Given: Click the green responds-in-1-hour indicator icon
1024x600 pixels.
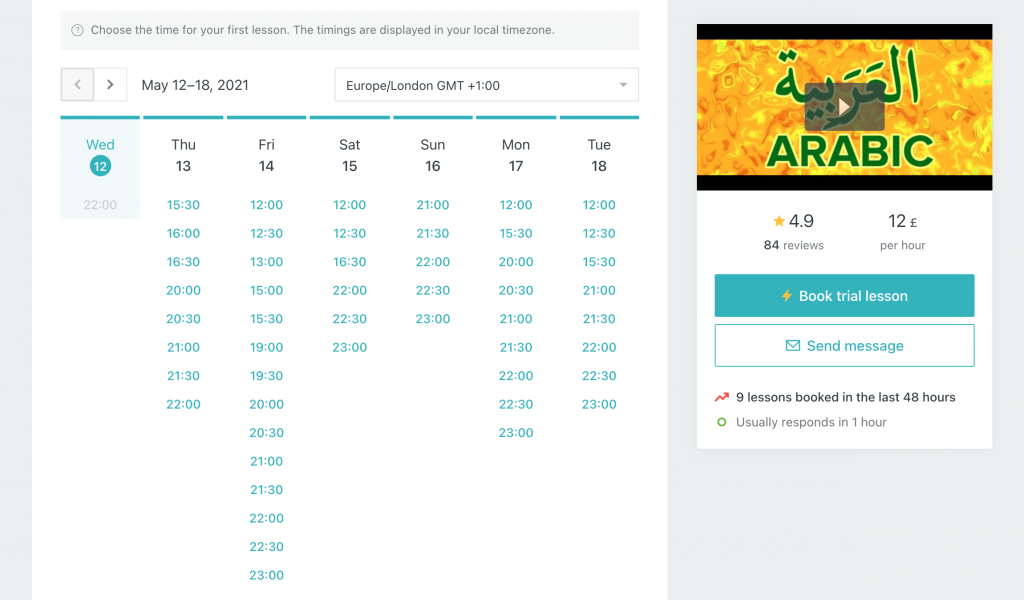Looking at the screenshot, I should coord(724,421).
